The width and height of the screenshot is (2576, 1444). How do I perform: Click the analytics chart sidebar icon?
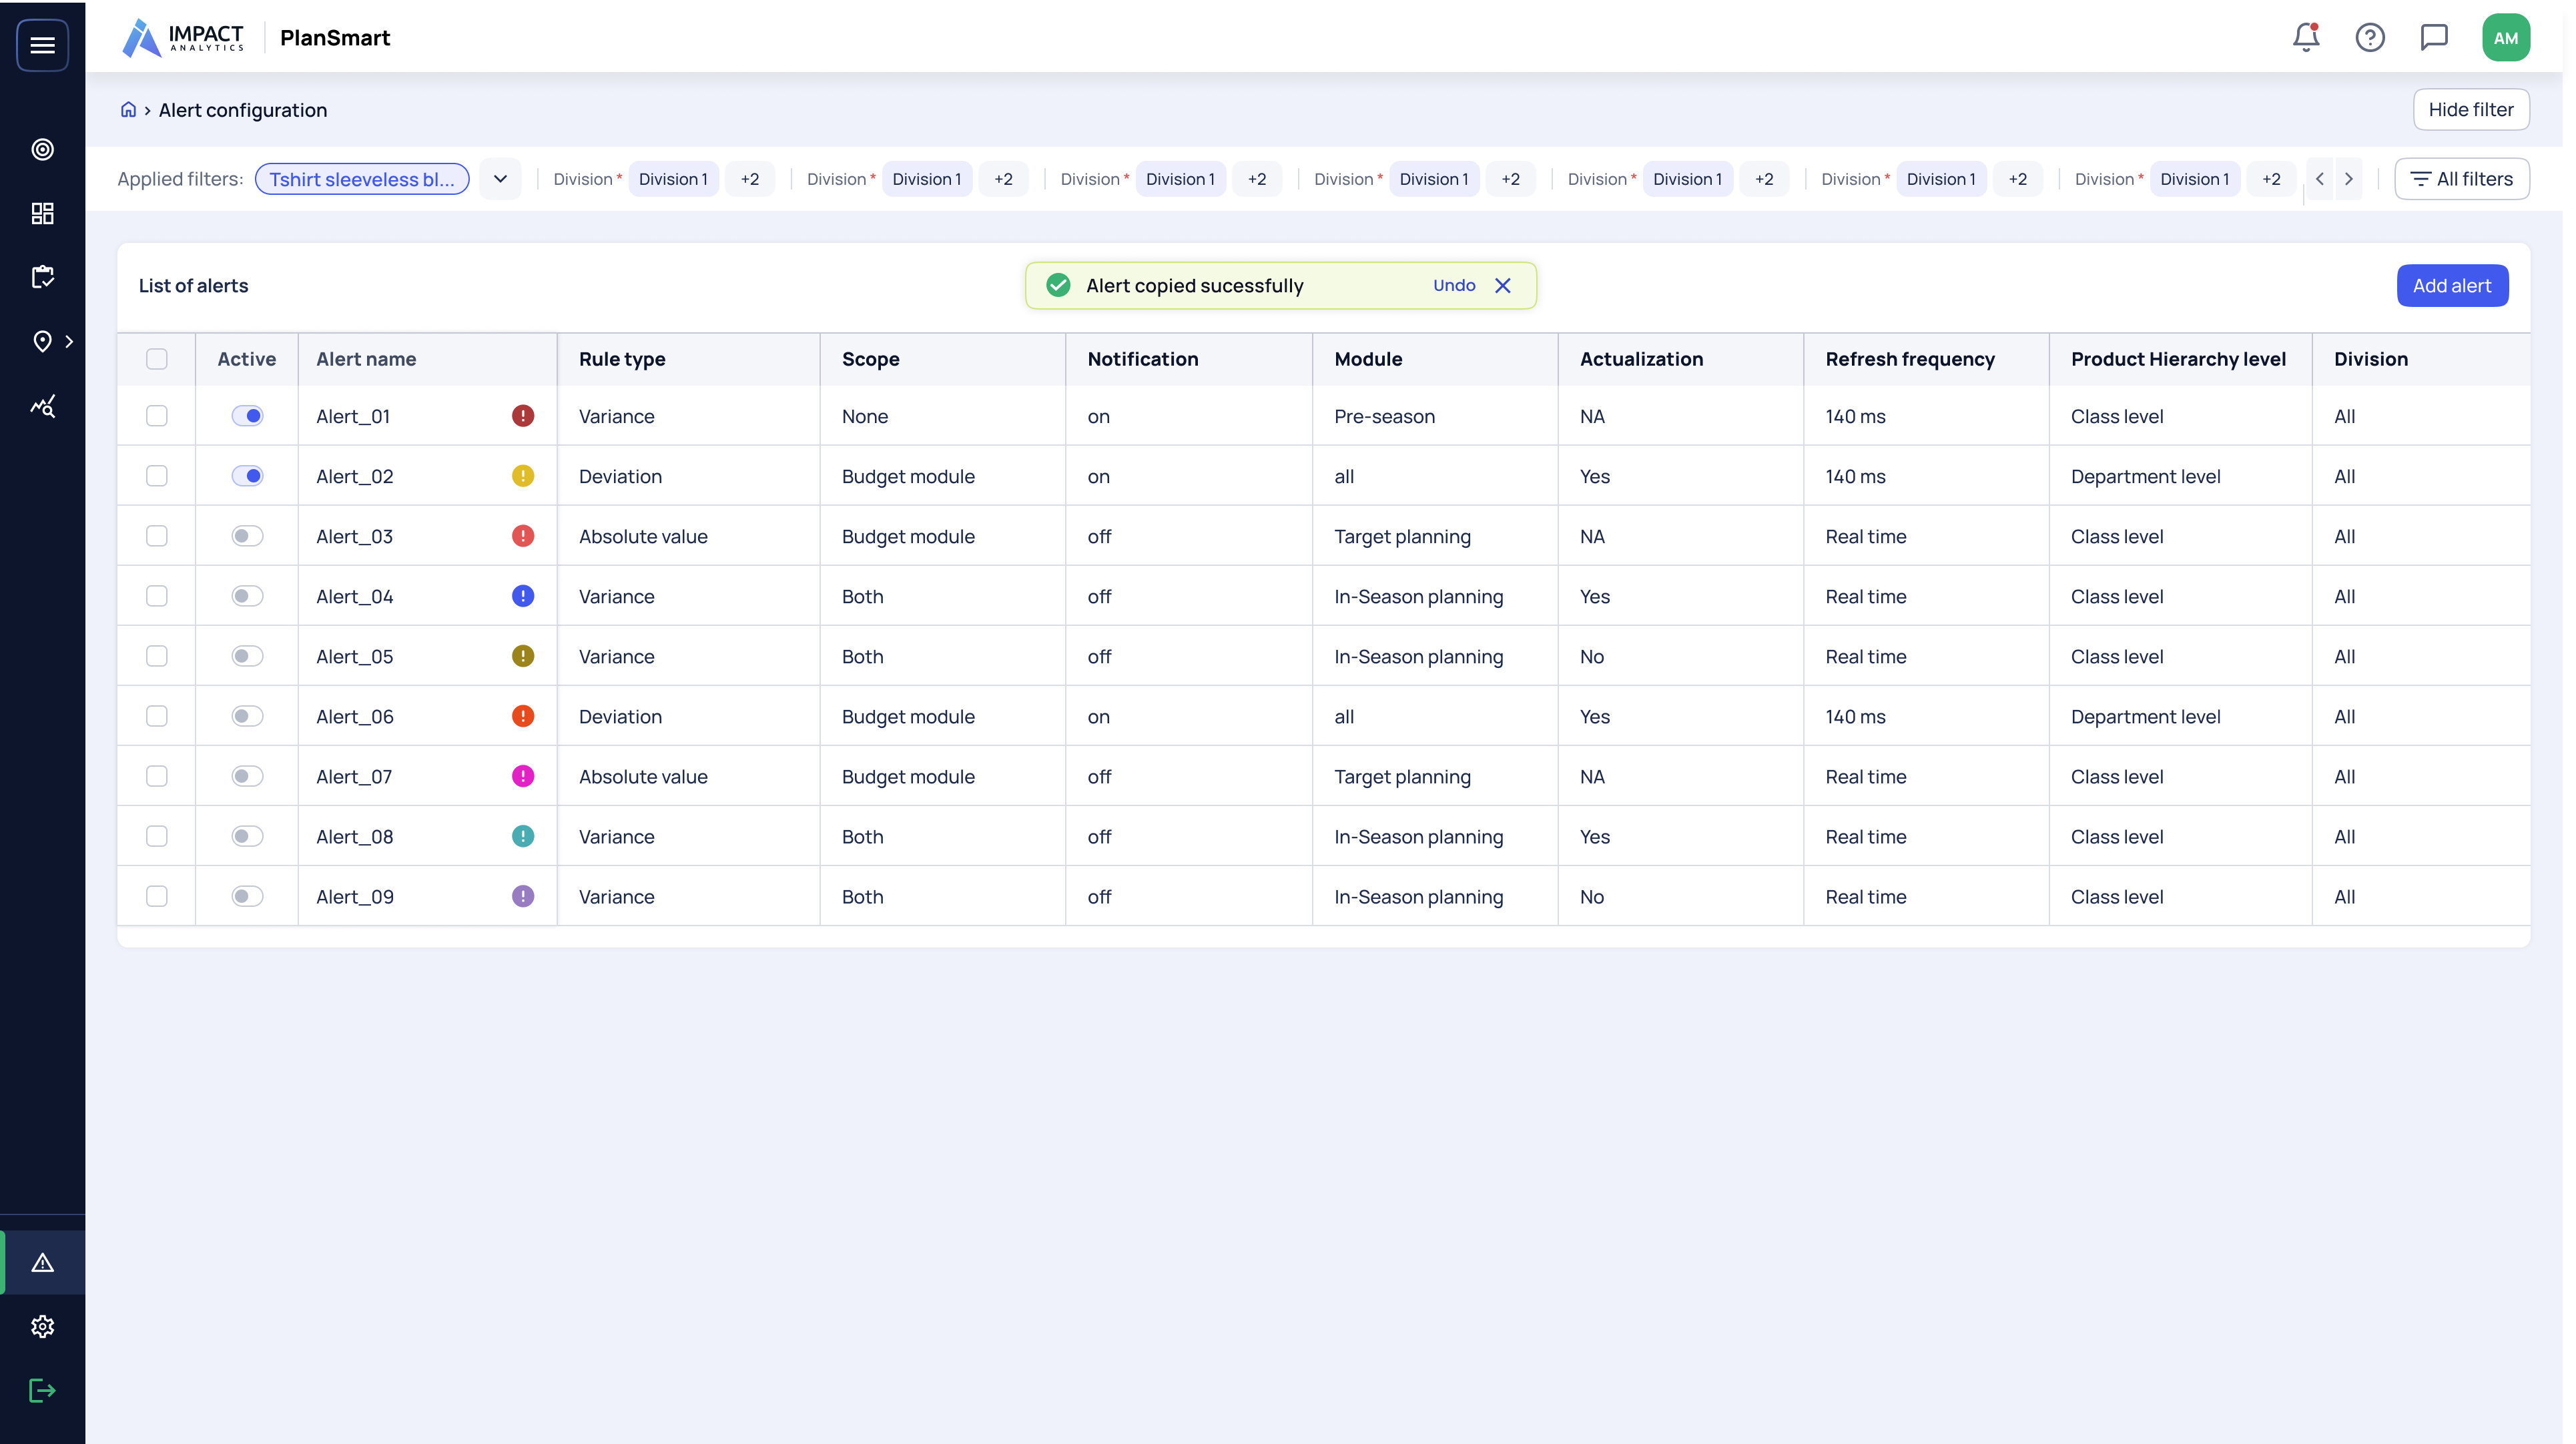[x=42, y=406]
